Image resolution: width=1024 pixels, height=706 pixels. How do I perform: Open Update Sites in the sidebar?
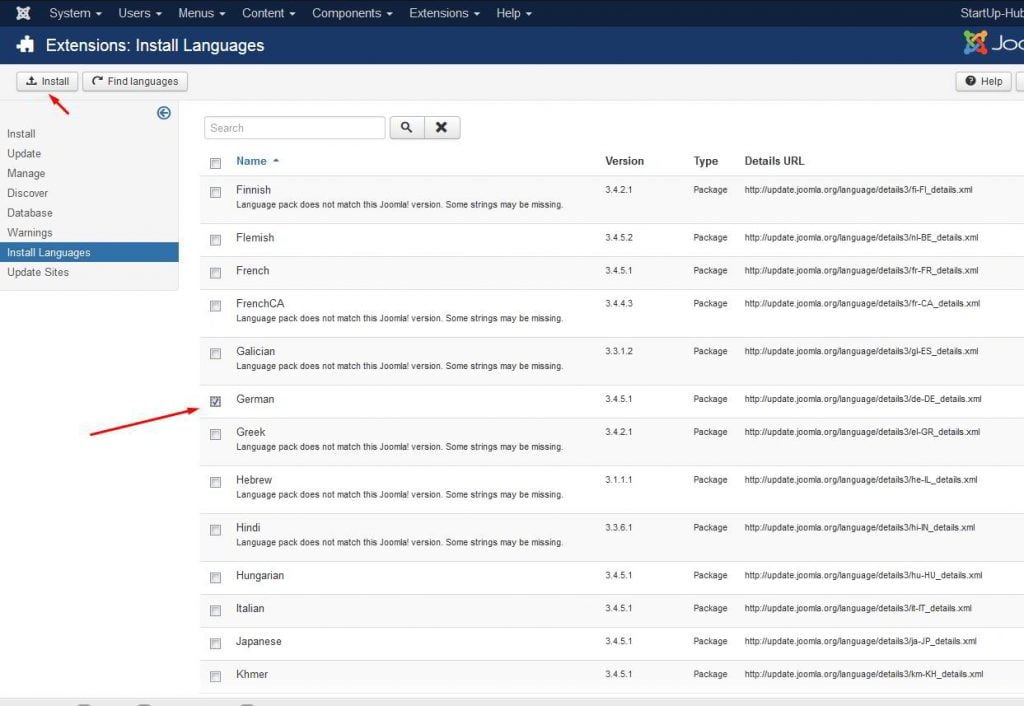[38, 272]
